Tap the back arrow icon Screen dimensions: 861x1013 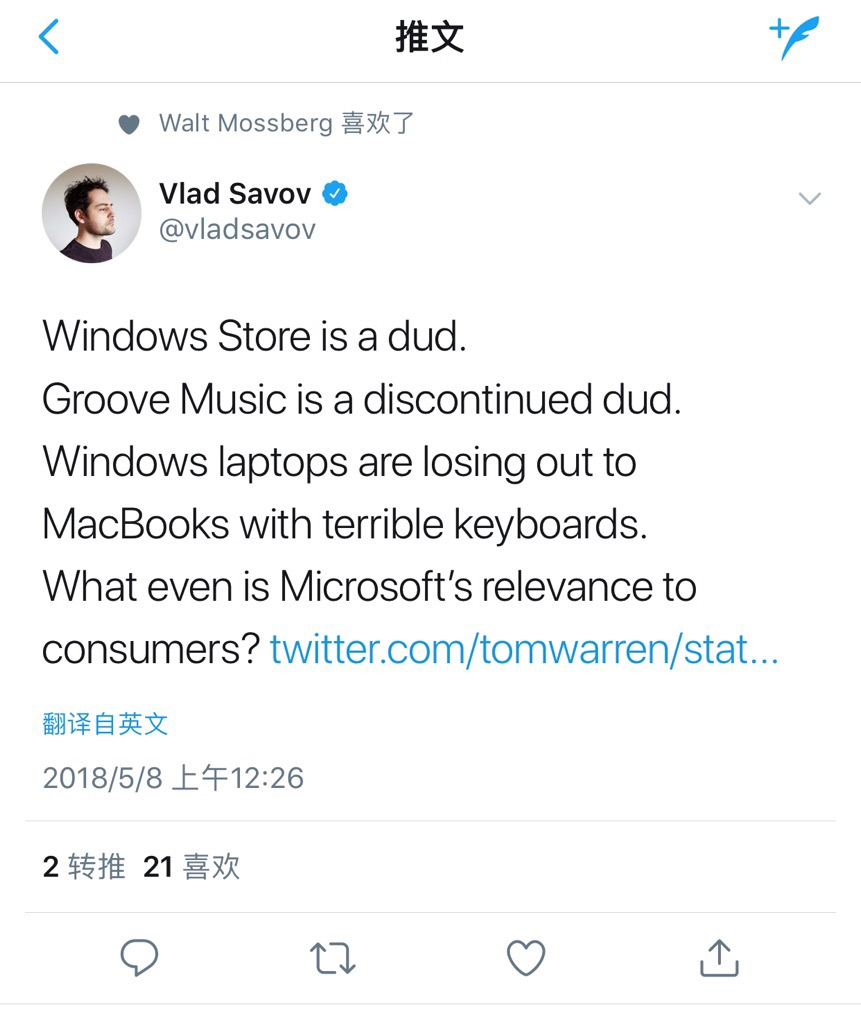(49, 37)
